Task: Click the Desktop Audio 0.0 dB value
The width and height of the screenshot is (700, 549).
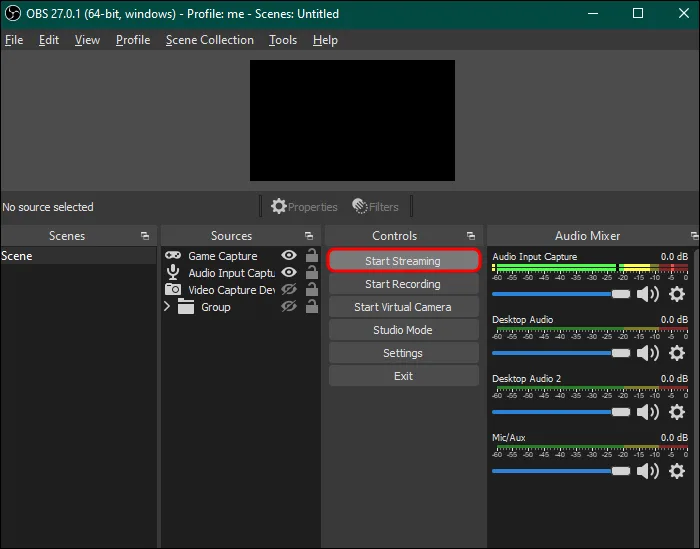Action: (x=674, y=320)
